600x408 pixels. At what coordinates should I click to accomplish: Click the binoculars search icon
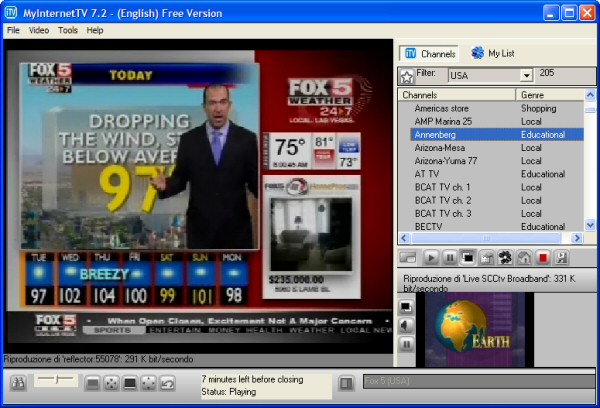tap(18, 383)
